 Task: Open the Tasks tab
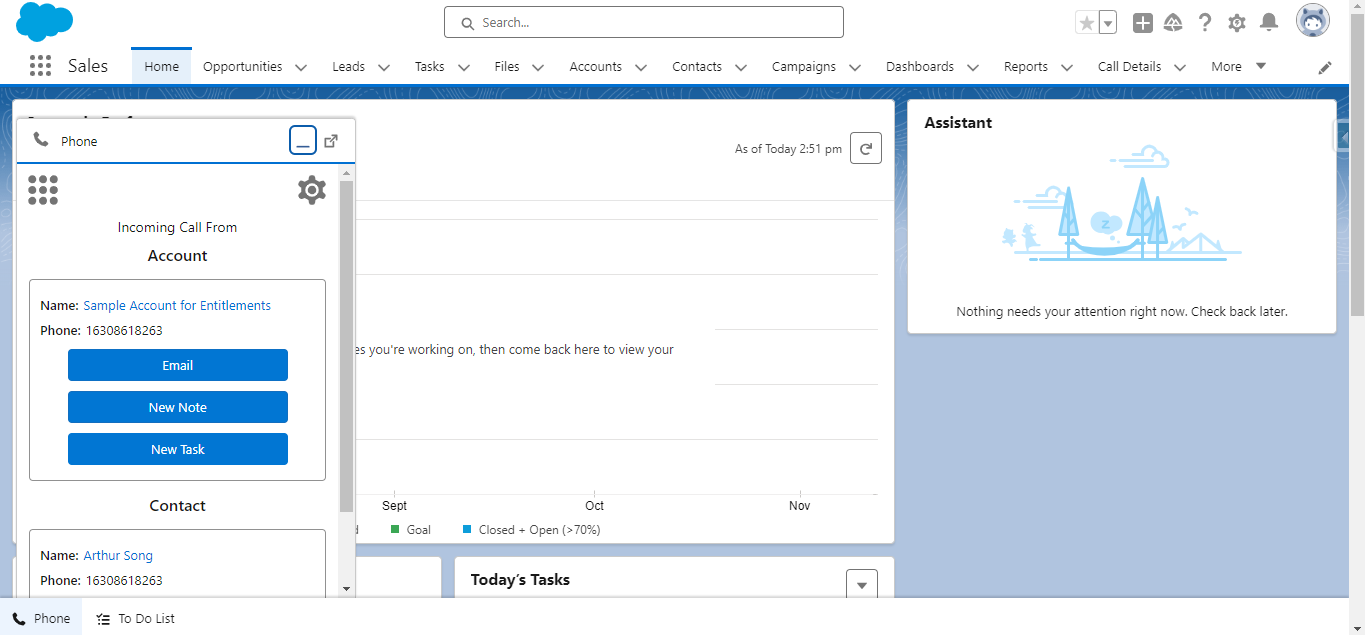click(430, 67)
